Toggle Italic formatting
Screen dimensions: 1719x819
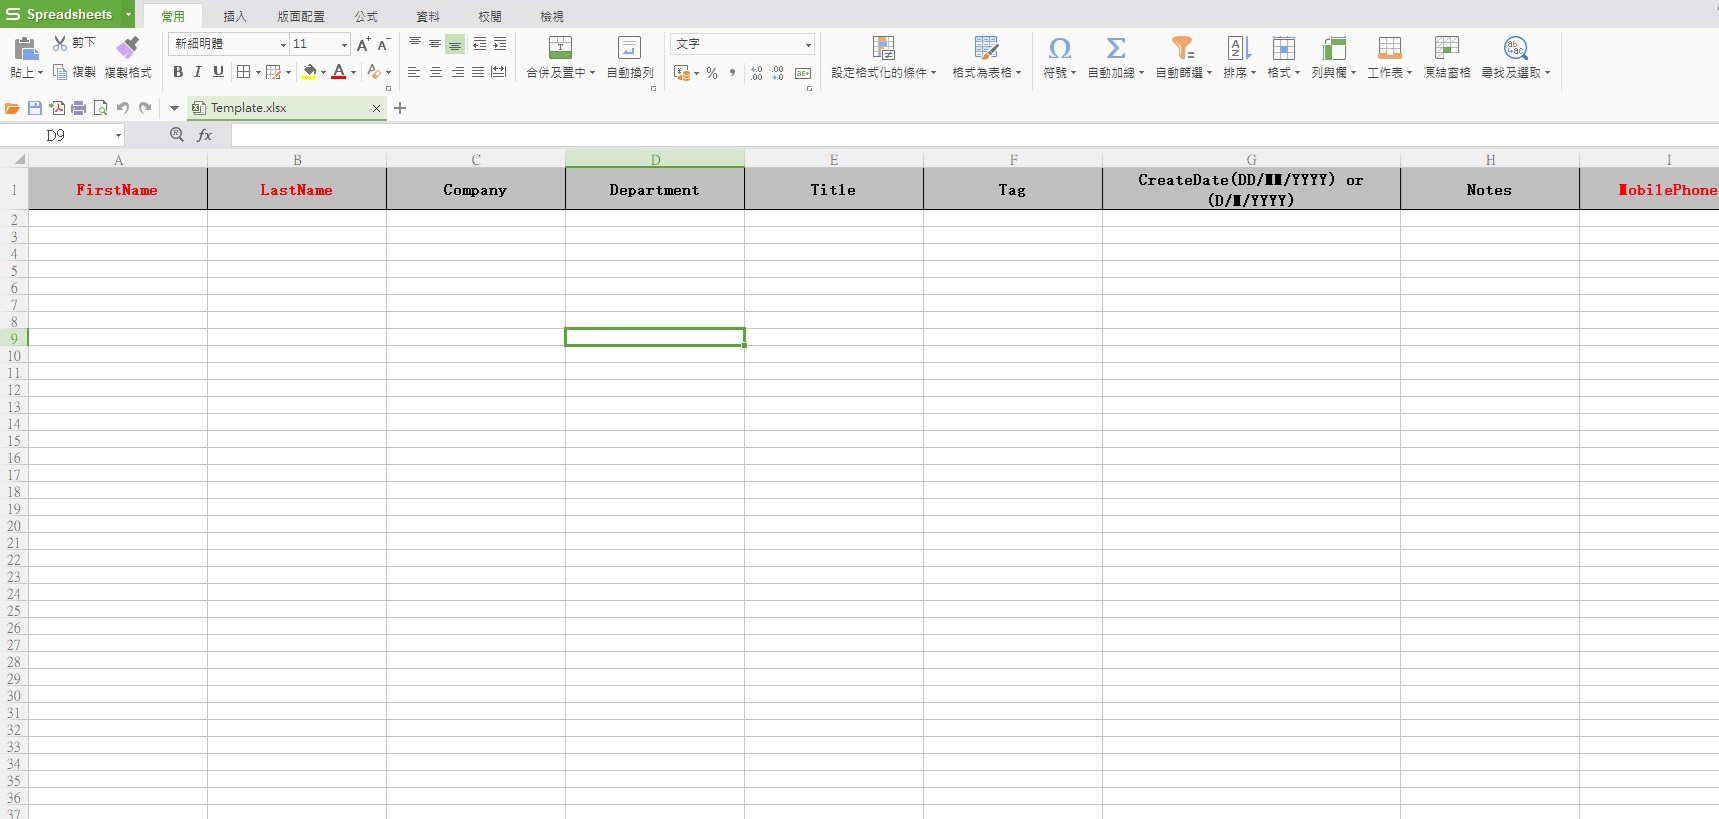pyautogui.click(x=198, y=72)
